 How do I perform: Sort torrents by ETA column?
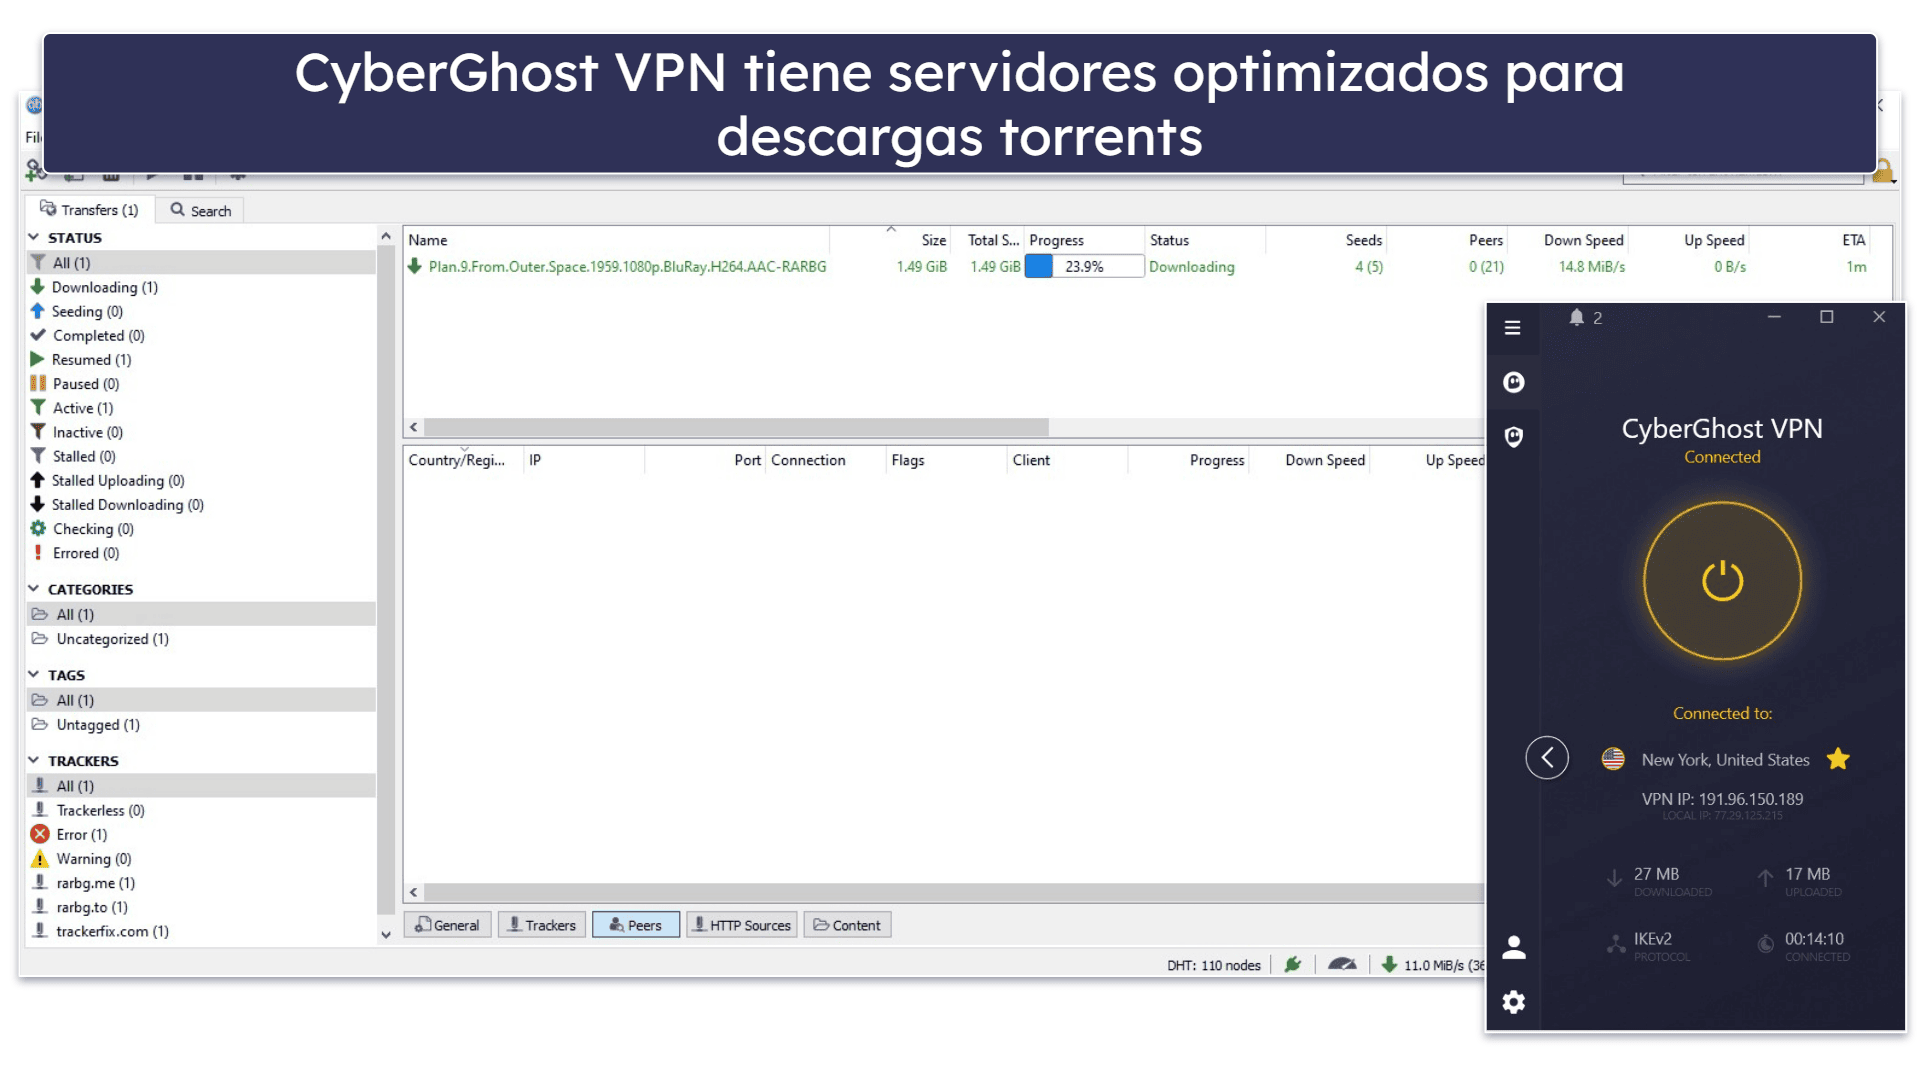[1811, 240]
